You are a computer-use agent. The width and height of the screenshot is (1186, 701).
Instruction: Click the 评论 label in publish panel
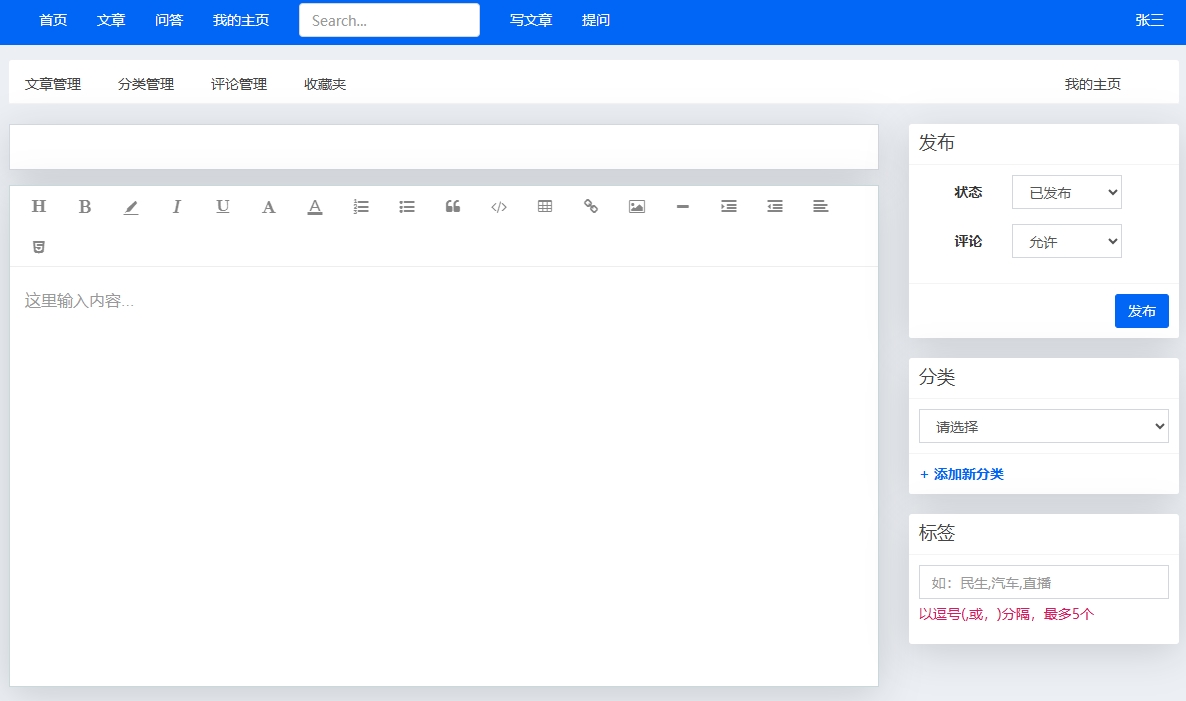pyautogui.click(x=967, y=241)
